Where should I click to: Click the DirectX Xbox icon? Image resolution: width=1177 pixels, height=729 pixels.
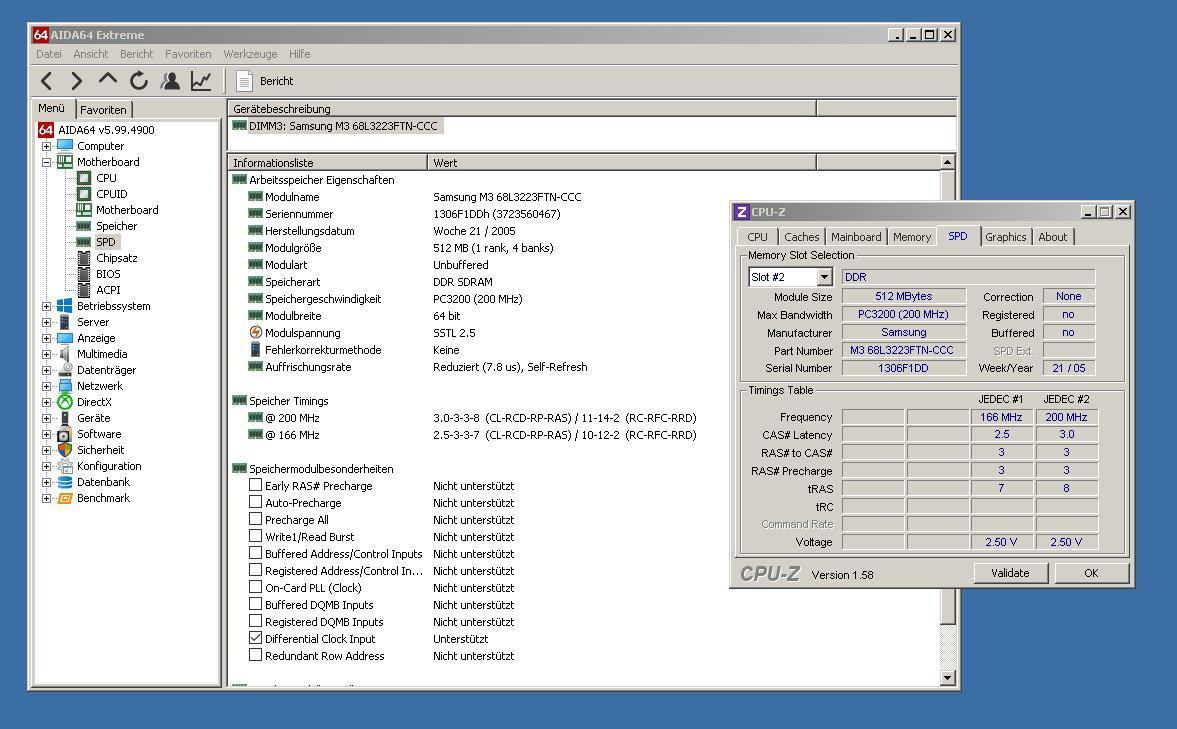[65, 402]
